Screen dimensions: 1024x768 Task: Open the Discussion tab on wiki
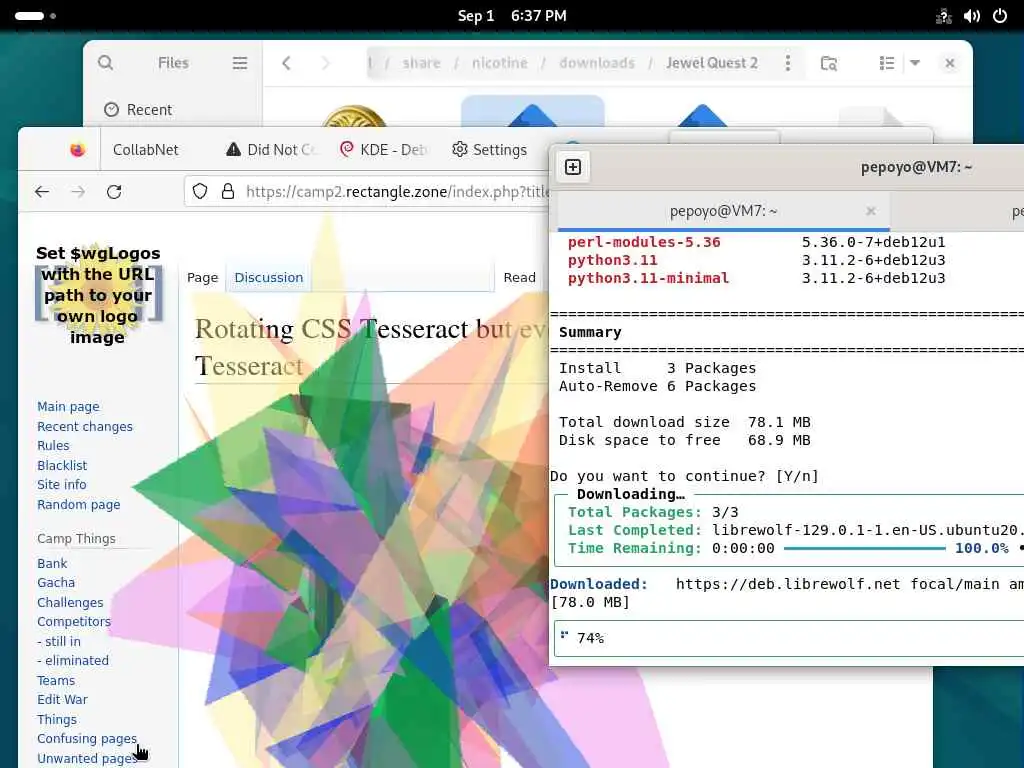[x=268, y=278]
